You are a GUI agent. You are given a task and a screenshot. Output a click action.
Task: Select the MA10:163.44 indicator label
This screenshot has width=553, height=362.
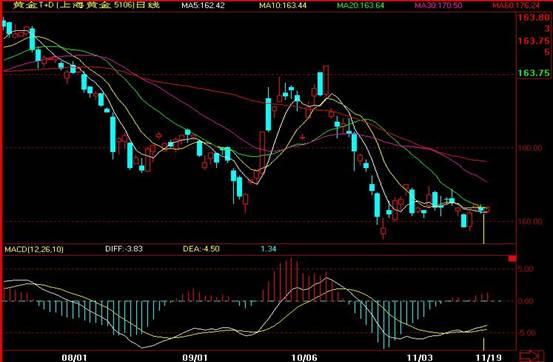pos(281,5)
